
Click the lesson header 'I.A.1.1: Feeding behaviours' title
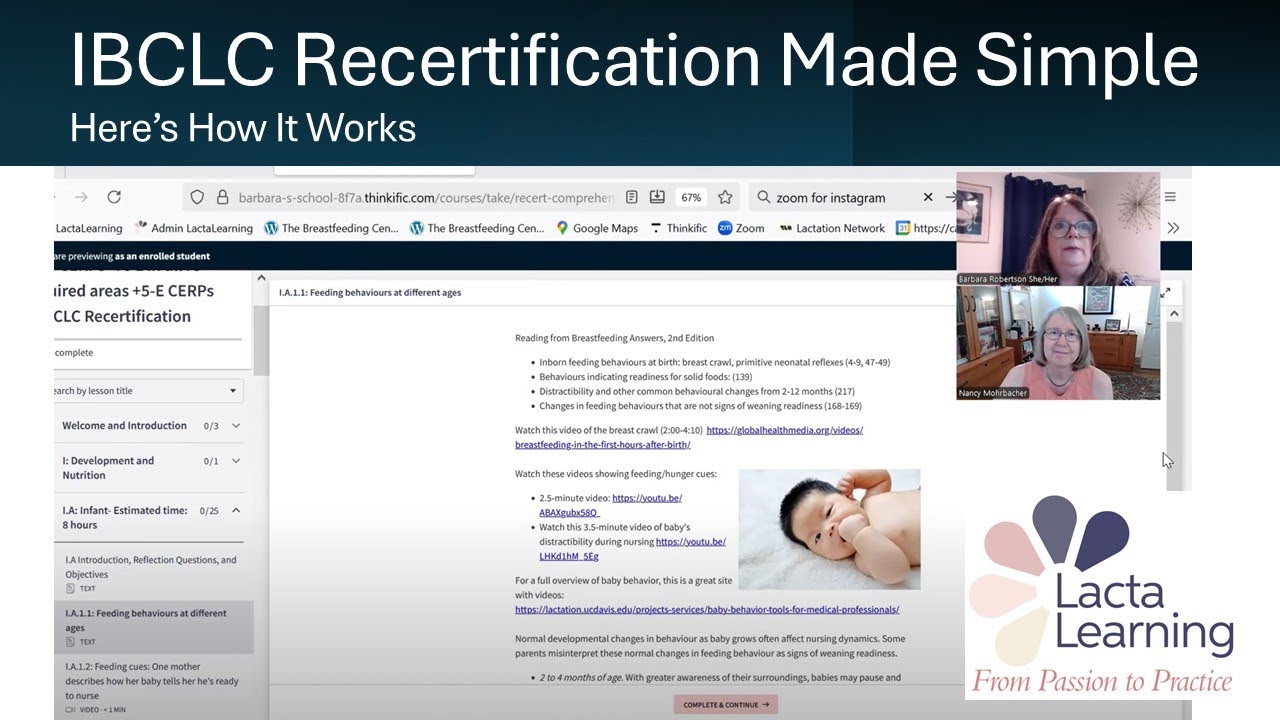tap(370, 293)
